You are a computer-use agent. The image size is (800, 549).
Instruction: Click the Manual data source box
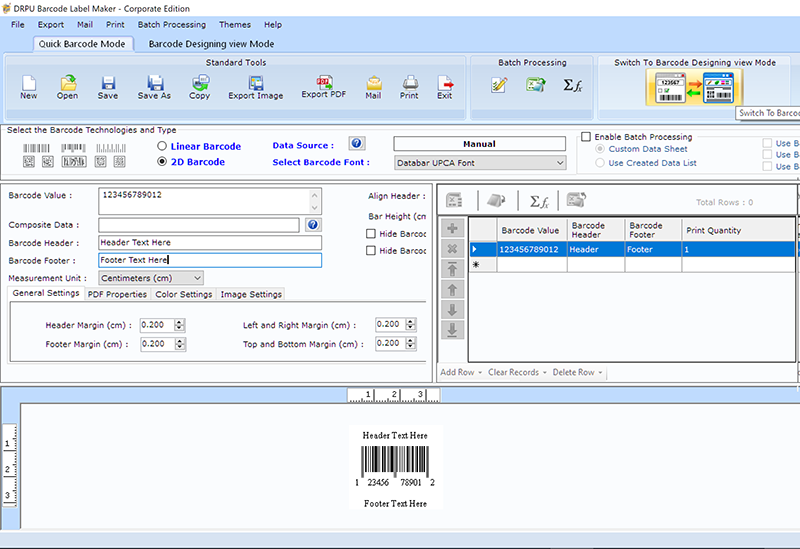(x=480, y=144)
